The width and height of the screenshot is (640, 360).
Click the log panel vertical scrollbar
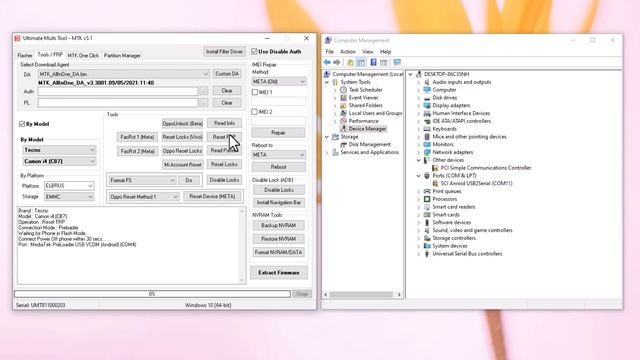[242, 245]
